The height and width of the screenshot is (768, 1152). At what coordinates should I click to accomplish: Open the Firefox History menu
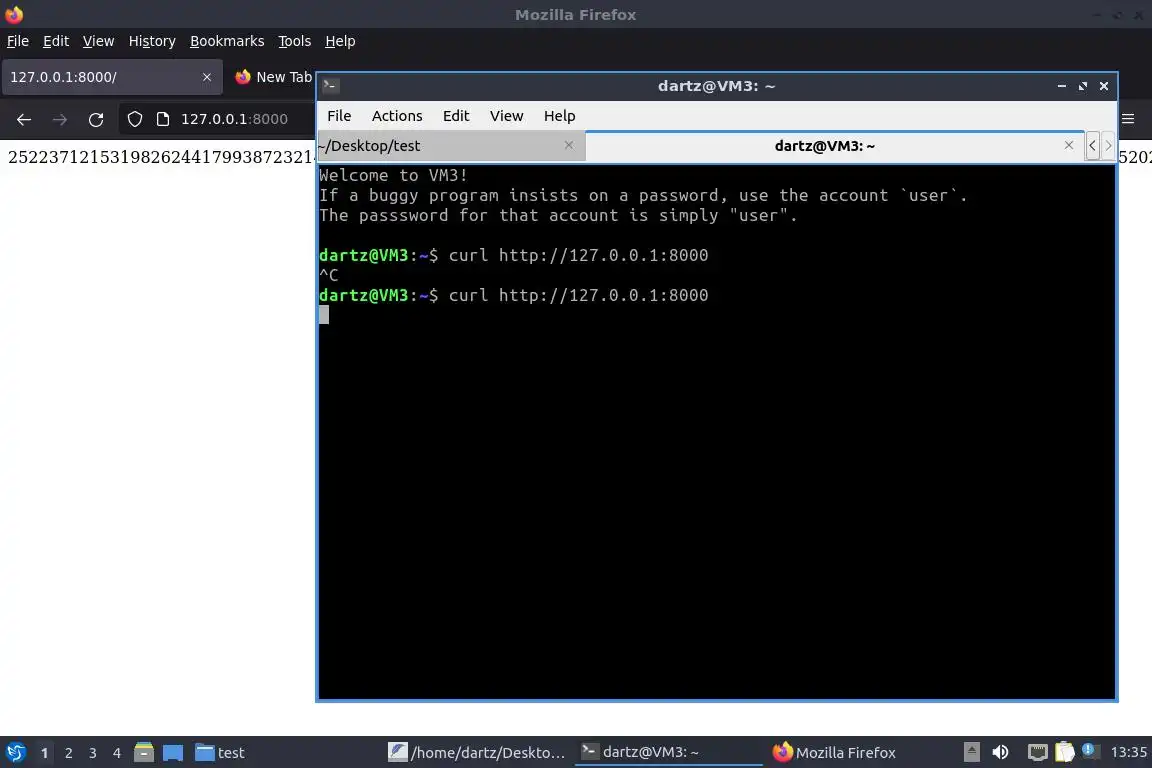(152, 41)
